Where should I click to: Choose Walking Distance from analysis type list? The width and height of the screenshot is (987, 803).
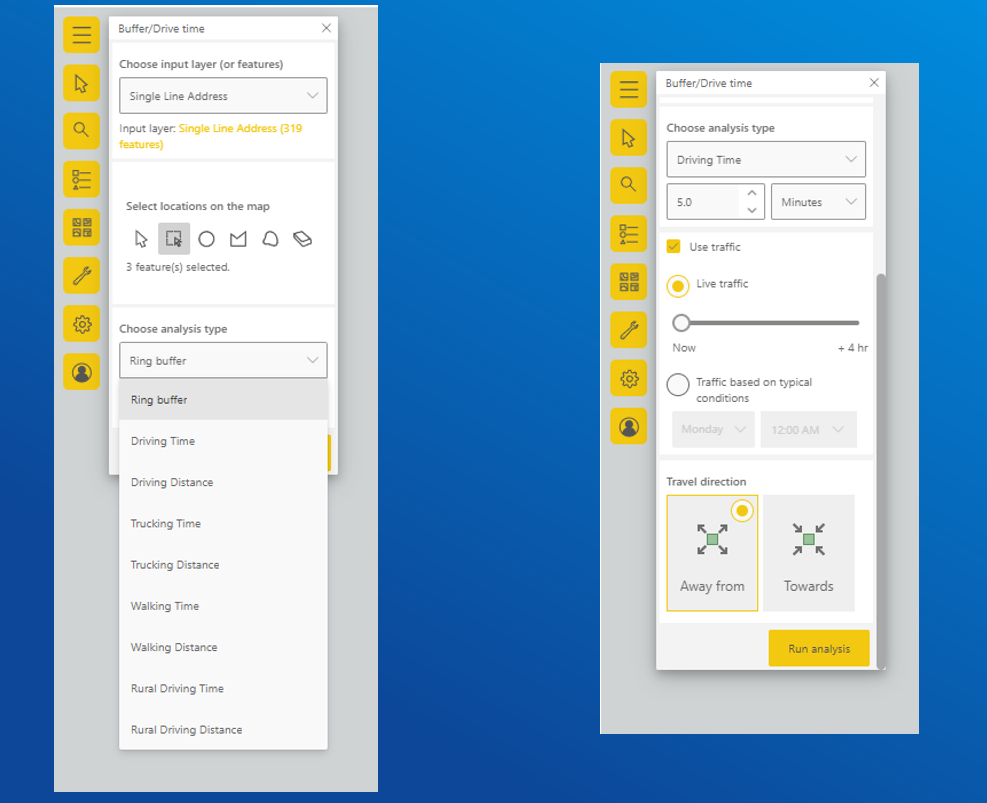(173, 647)
